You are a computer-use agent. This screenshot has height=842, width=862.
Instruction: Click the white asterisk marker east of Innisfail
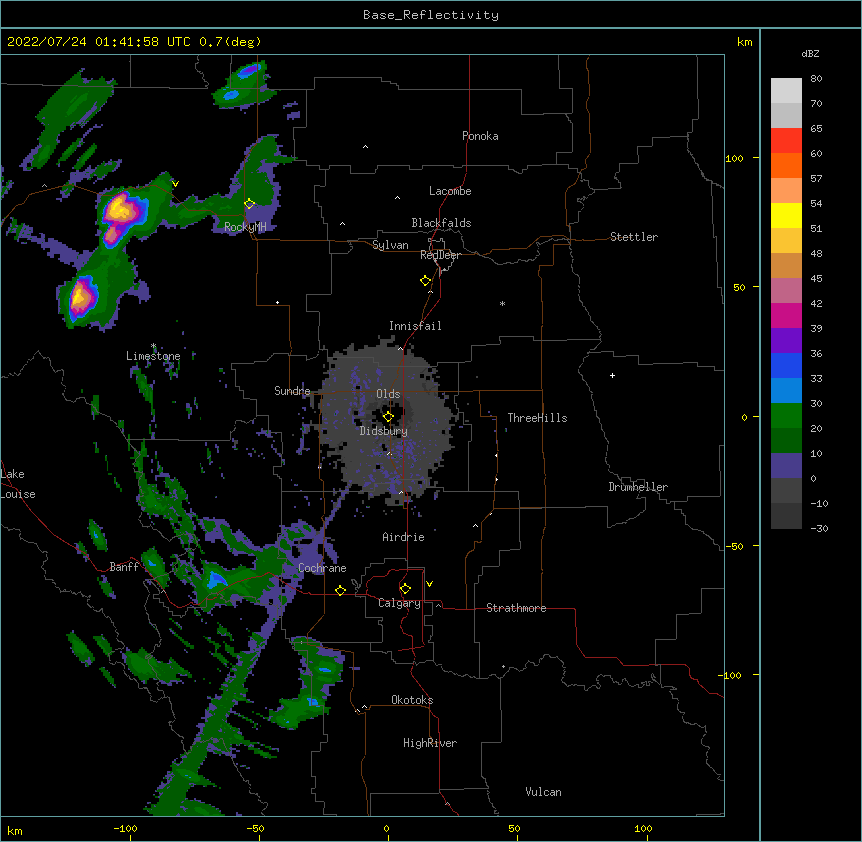coord(502,303)
